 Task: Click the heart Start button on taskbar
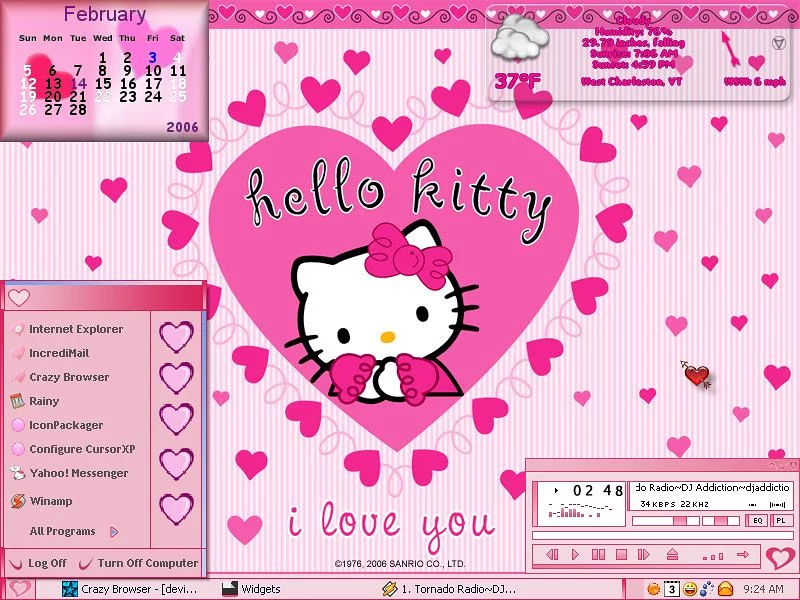(x=18, y=589)
